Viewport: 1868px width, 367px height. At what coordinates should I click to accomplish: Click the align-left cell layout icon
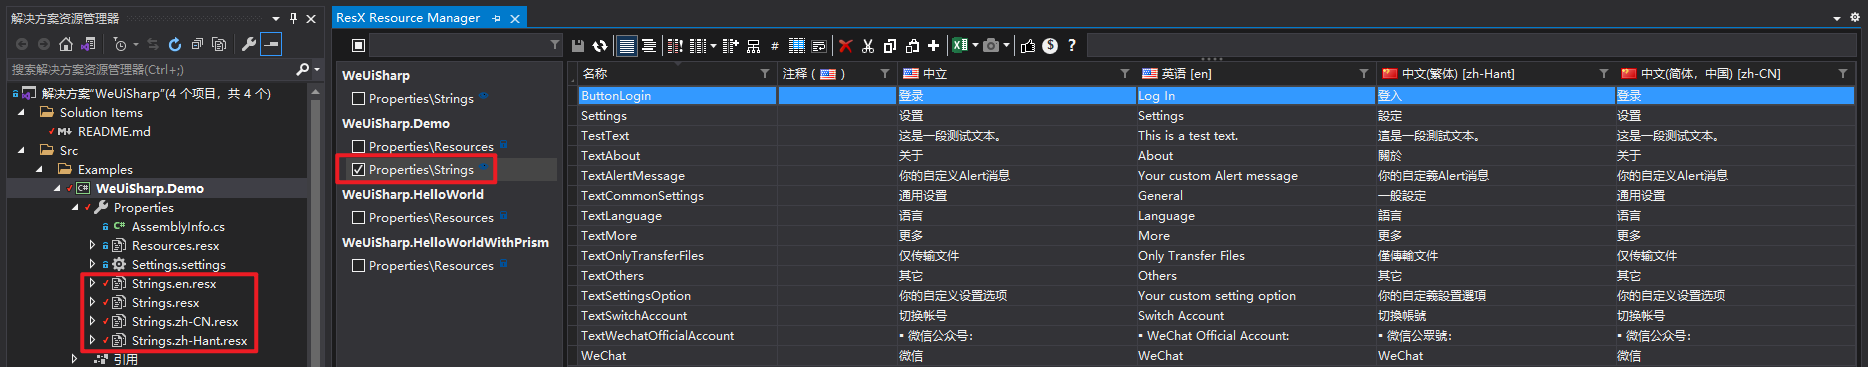627,45
